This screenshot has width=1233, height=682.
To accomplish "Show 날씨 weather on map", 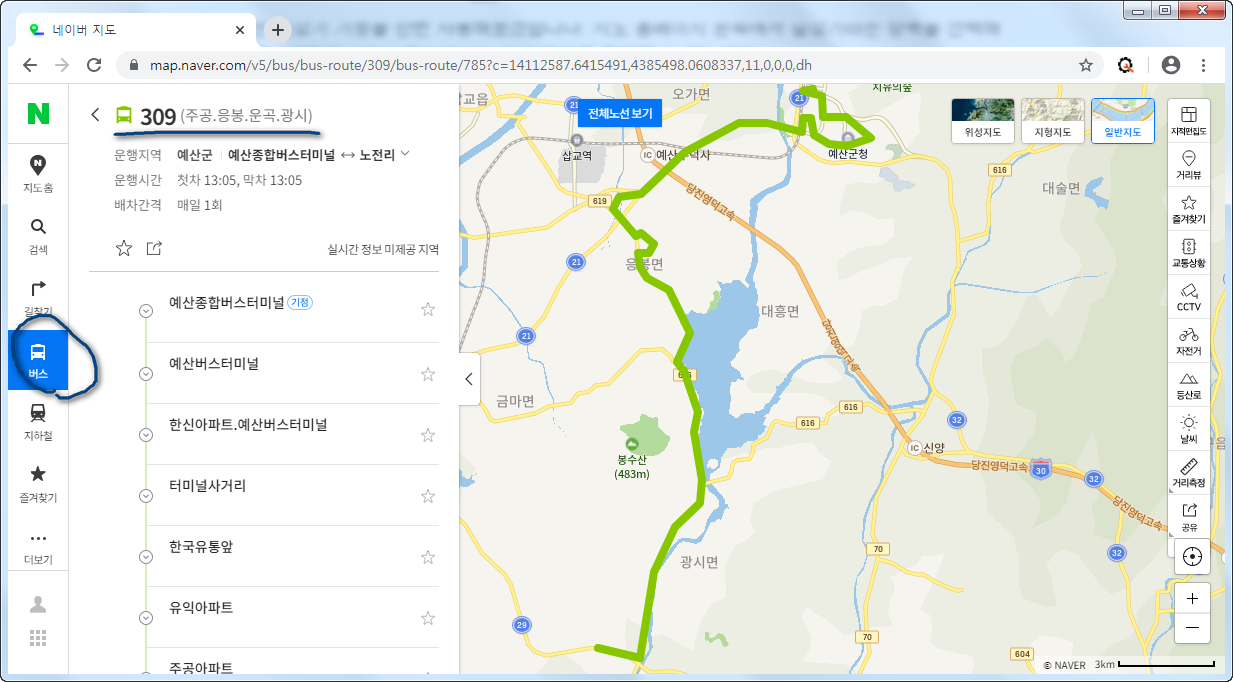I will tap(1189, 428).
